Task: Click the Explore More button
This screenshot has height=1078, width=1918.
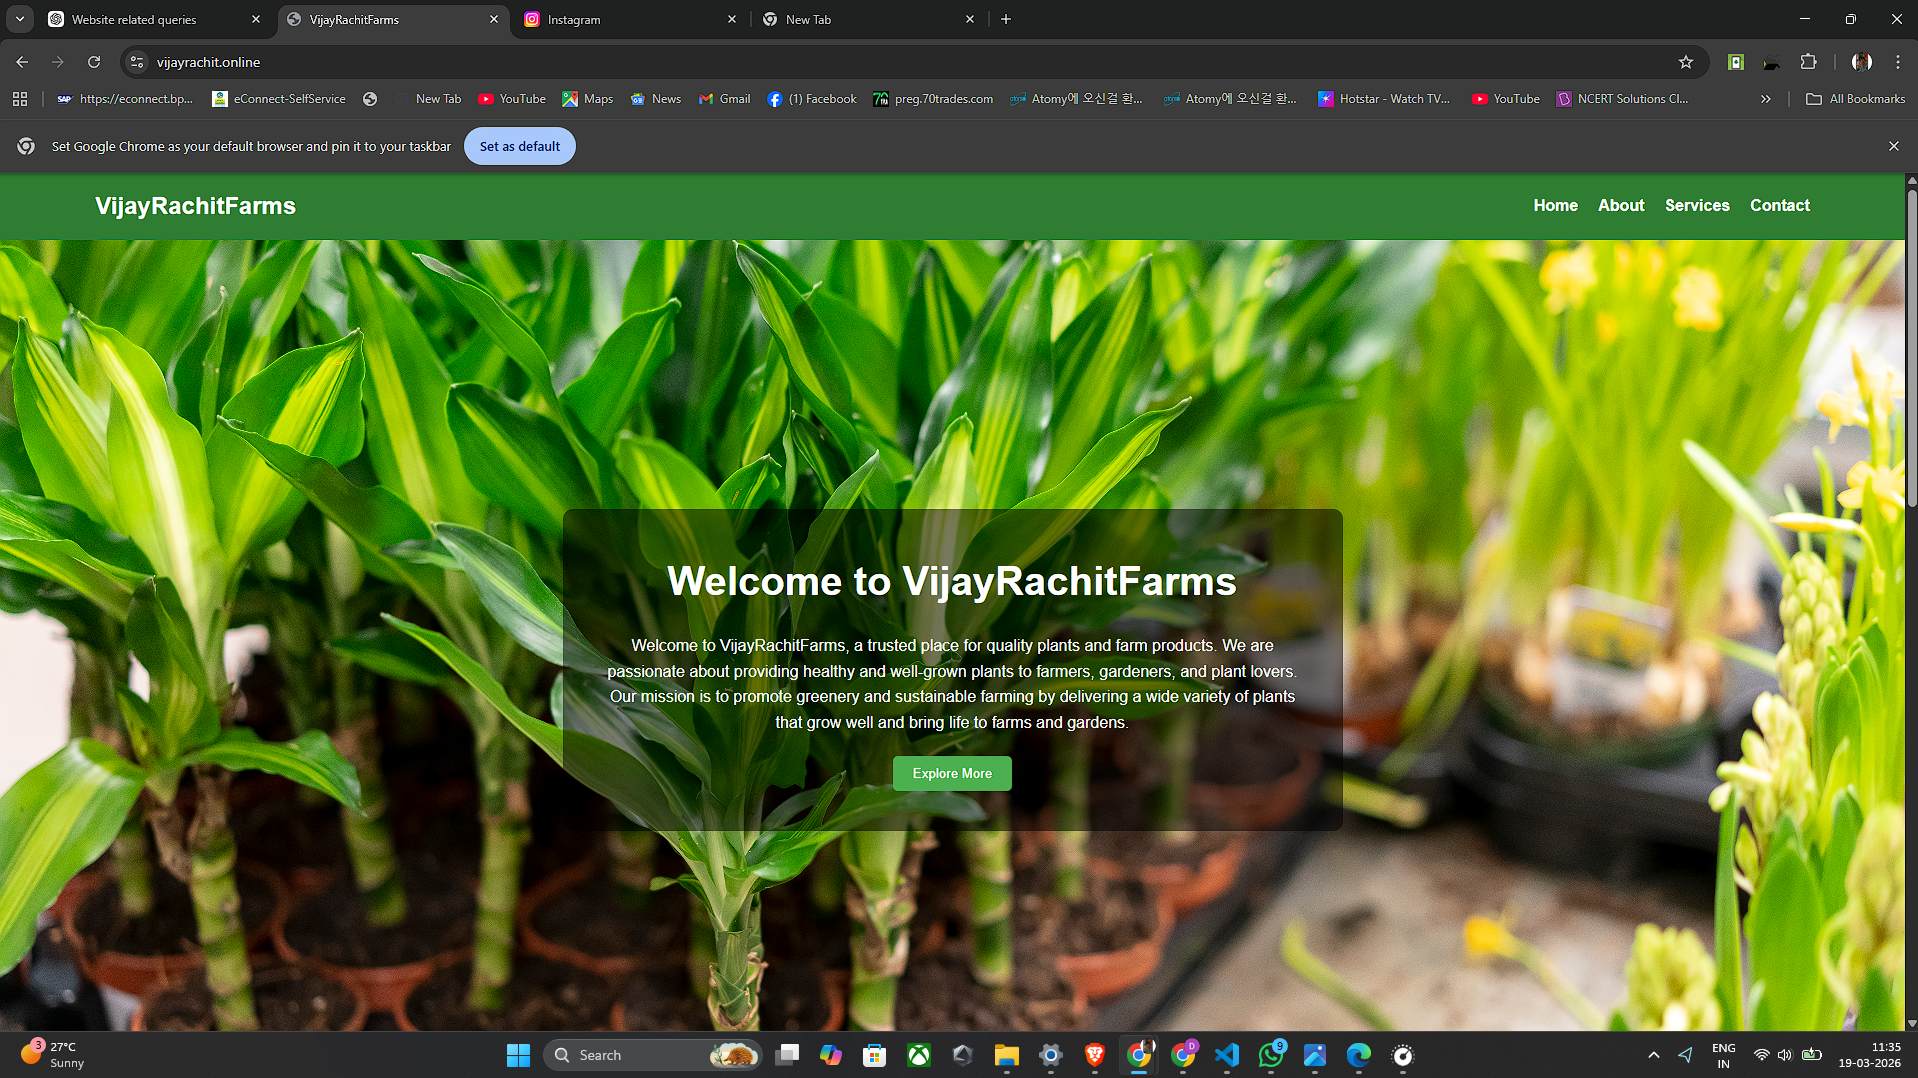Action: pos(951,773)
